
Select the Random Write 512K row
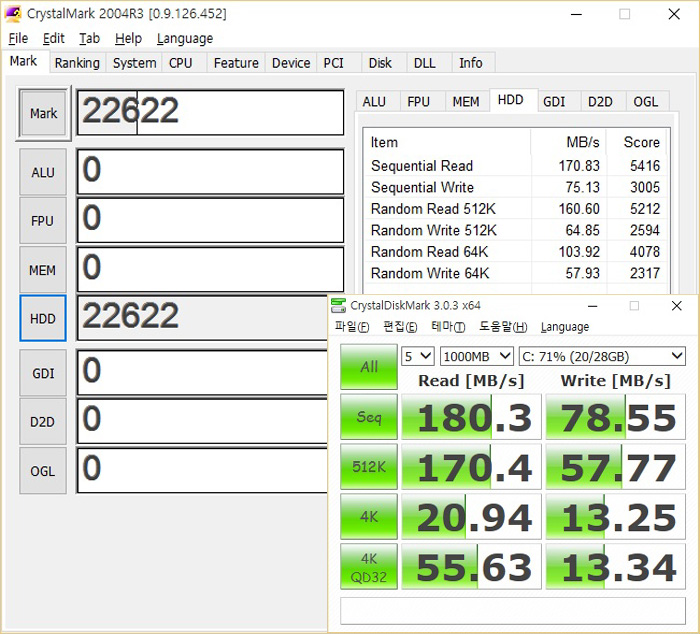516,230
